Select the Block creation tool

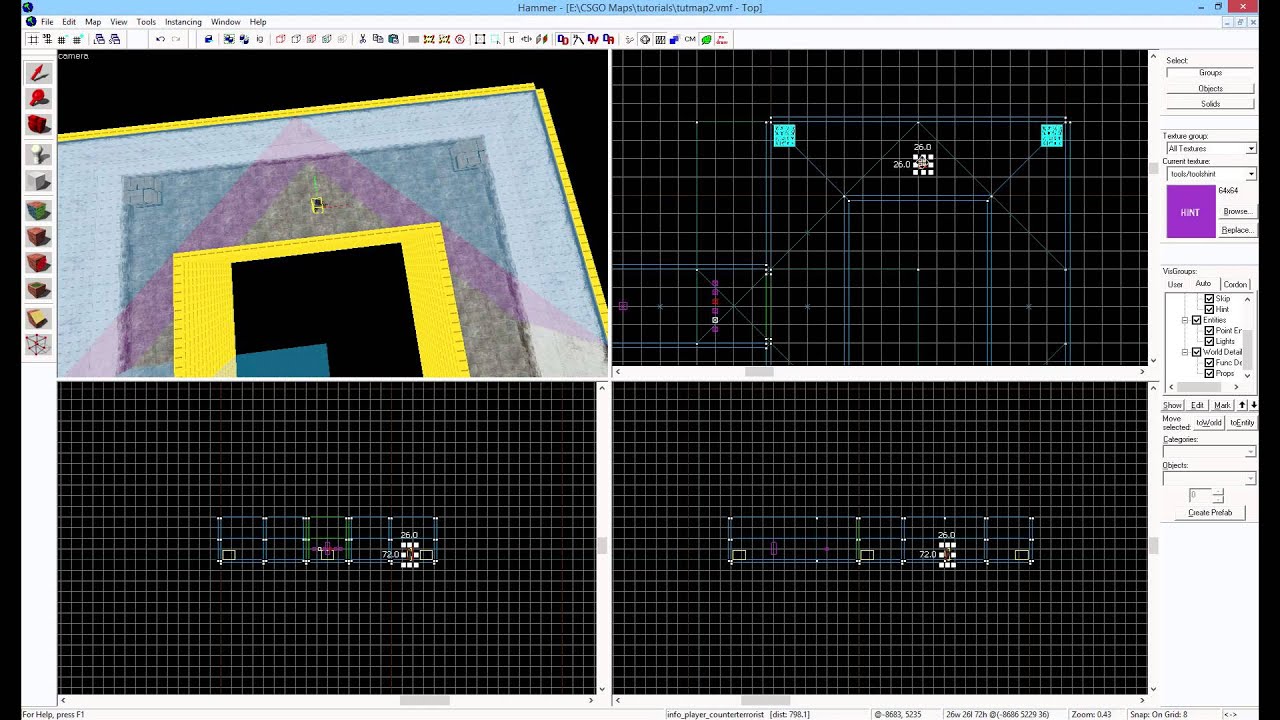pyautogui.click(x=38, y=181)
